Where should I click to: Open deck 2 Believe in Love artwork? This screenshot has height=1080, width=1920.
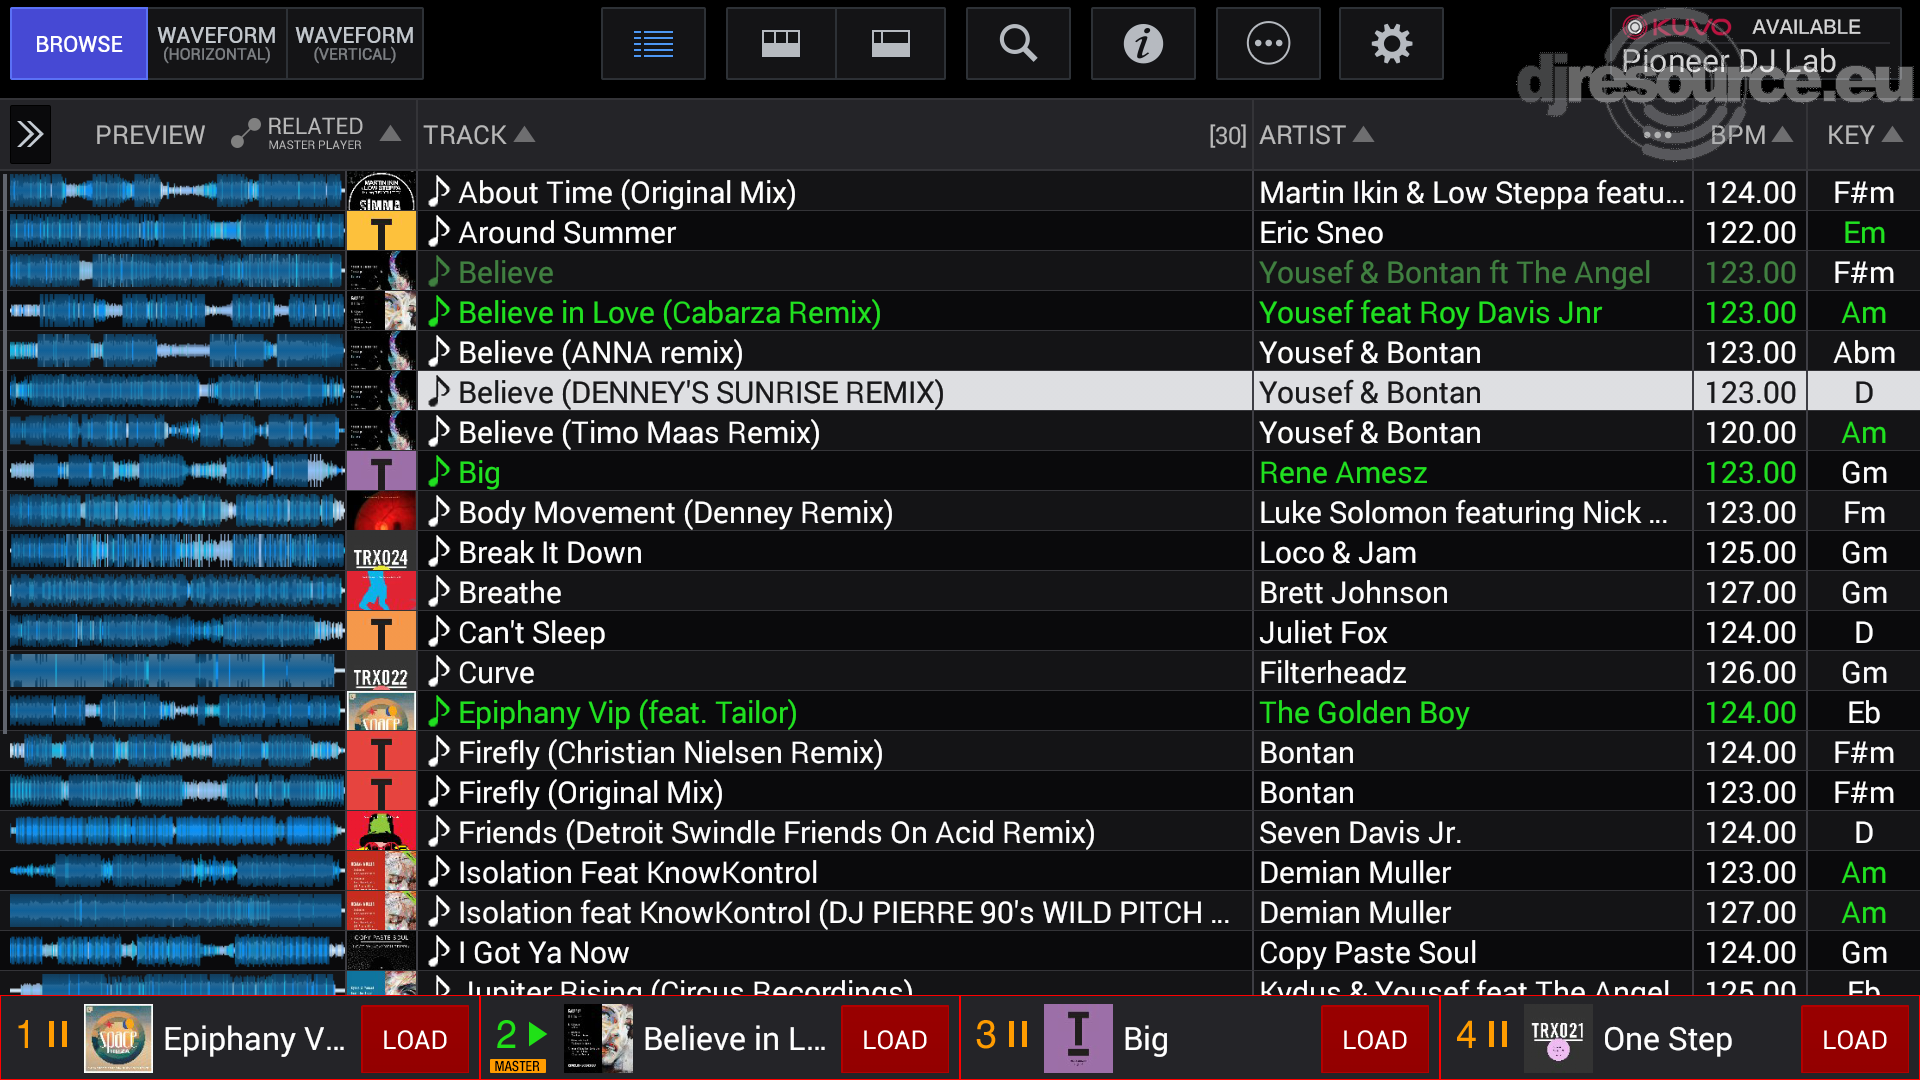click(598, 1039)
